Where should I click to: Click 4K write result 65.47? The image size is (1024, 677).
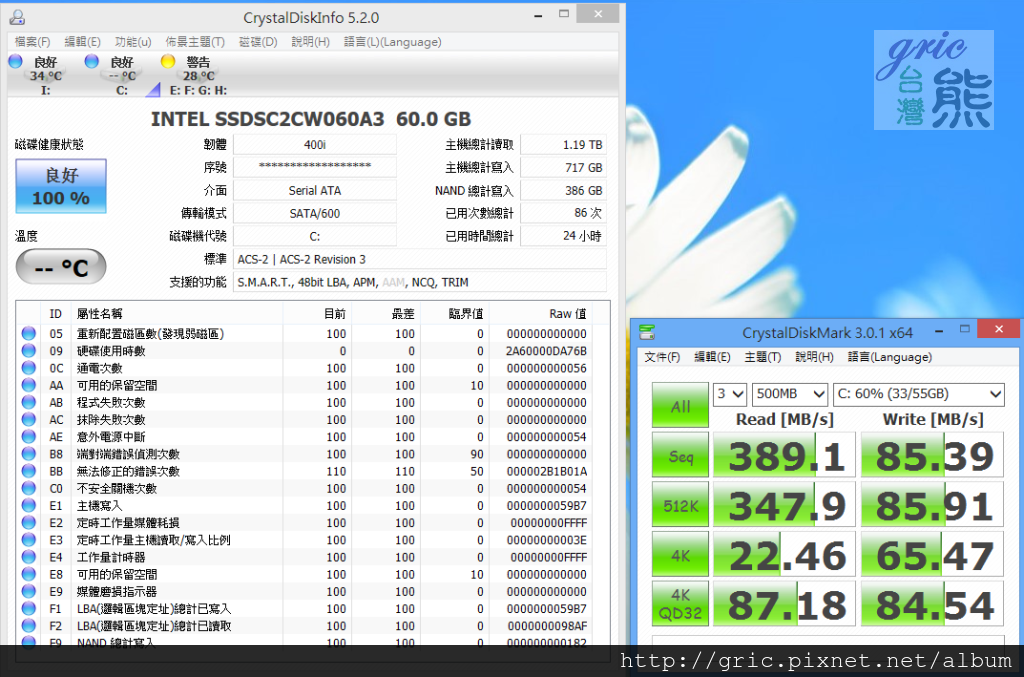coord(932,555)
